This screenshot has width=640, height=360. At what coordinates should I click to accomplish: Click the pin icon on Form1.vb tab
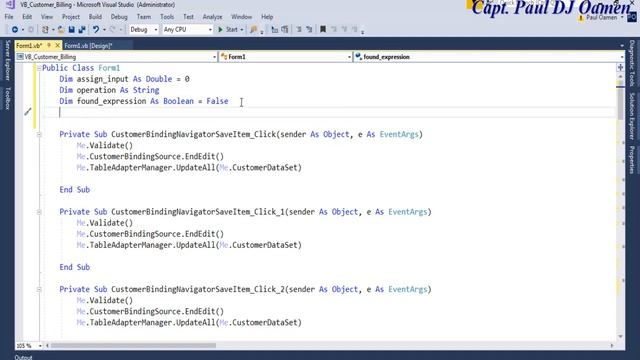click(49, 45)
